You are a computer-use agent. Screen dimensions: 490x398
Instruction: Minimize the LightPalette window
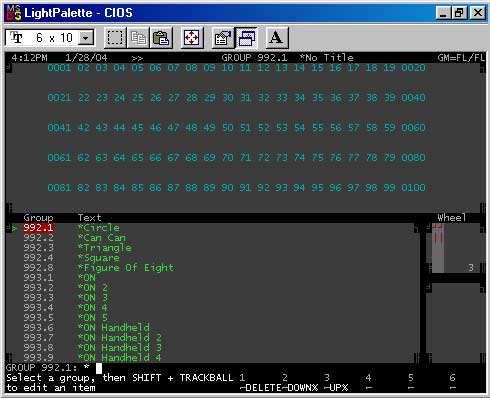(443, 13)
